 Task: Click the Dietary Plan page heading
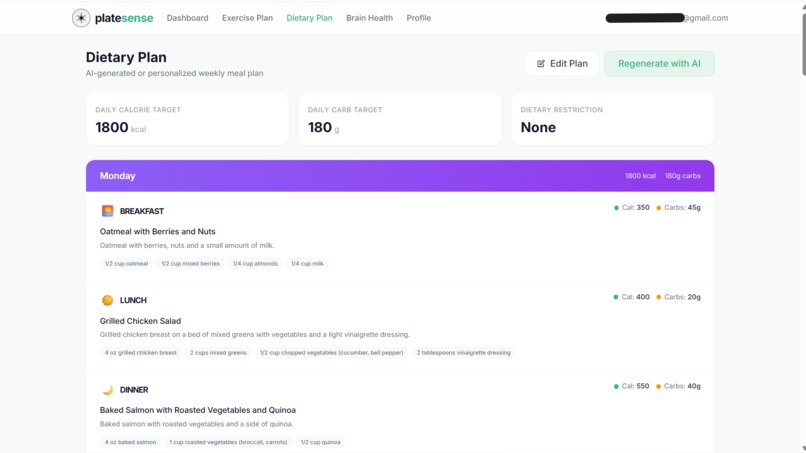pyautogui.click(x=126, y=57)
